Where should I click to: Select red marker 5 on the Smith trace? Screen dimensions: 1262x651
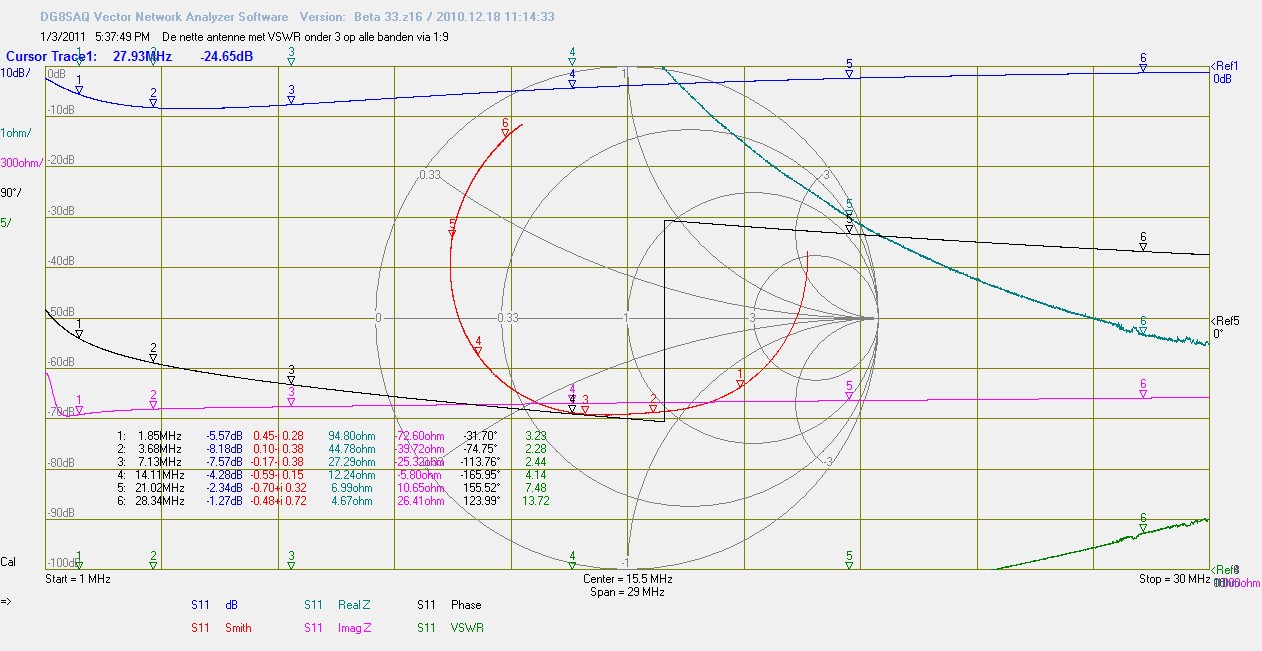pos(453,229)
